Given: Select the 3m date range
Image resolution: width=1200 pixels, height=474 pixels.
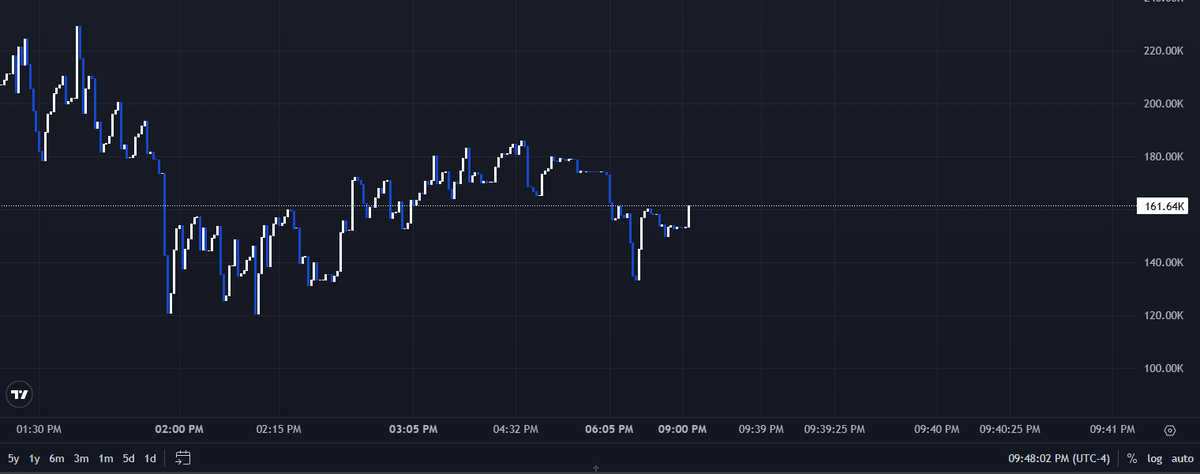Looking at the screenshot, I should click(x=82, y=458).
